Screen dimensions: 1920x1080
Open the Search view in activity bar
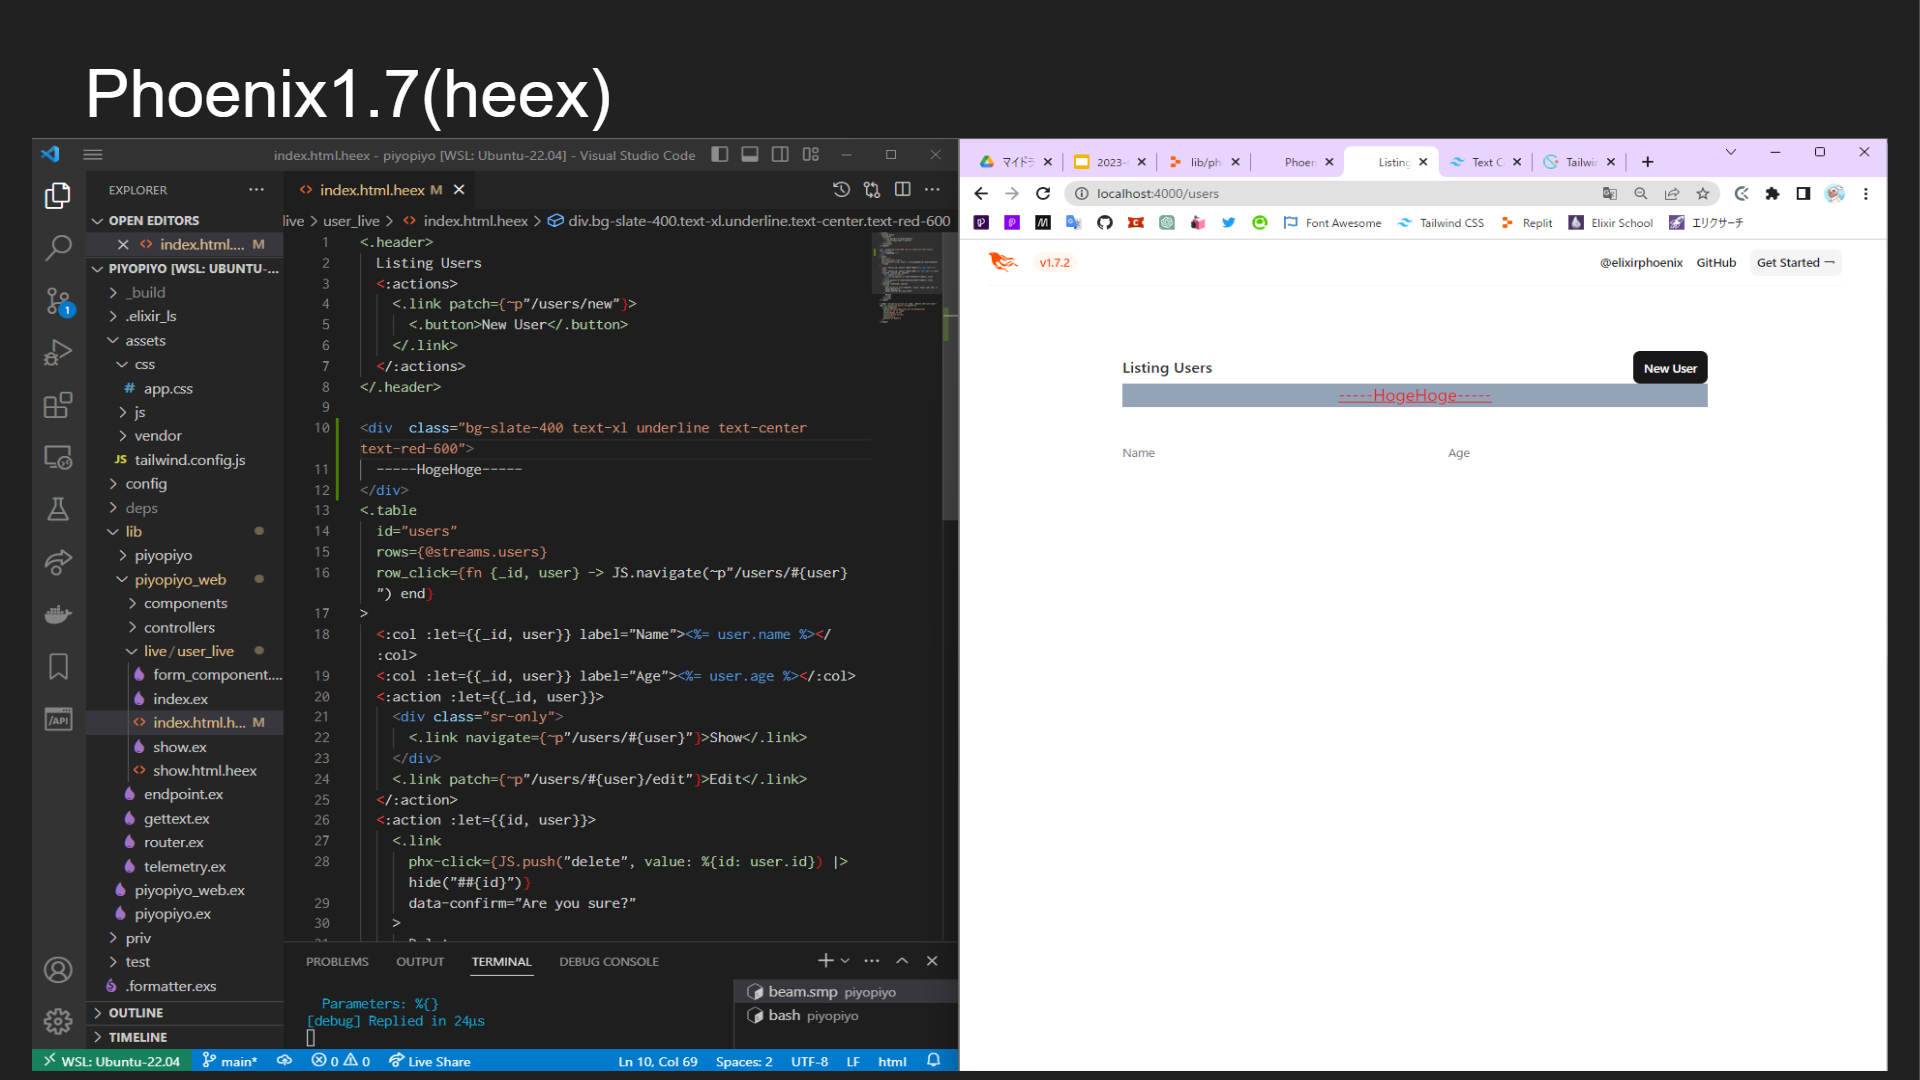(x=58, y=246)
